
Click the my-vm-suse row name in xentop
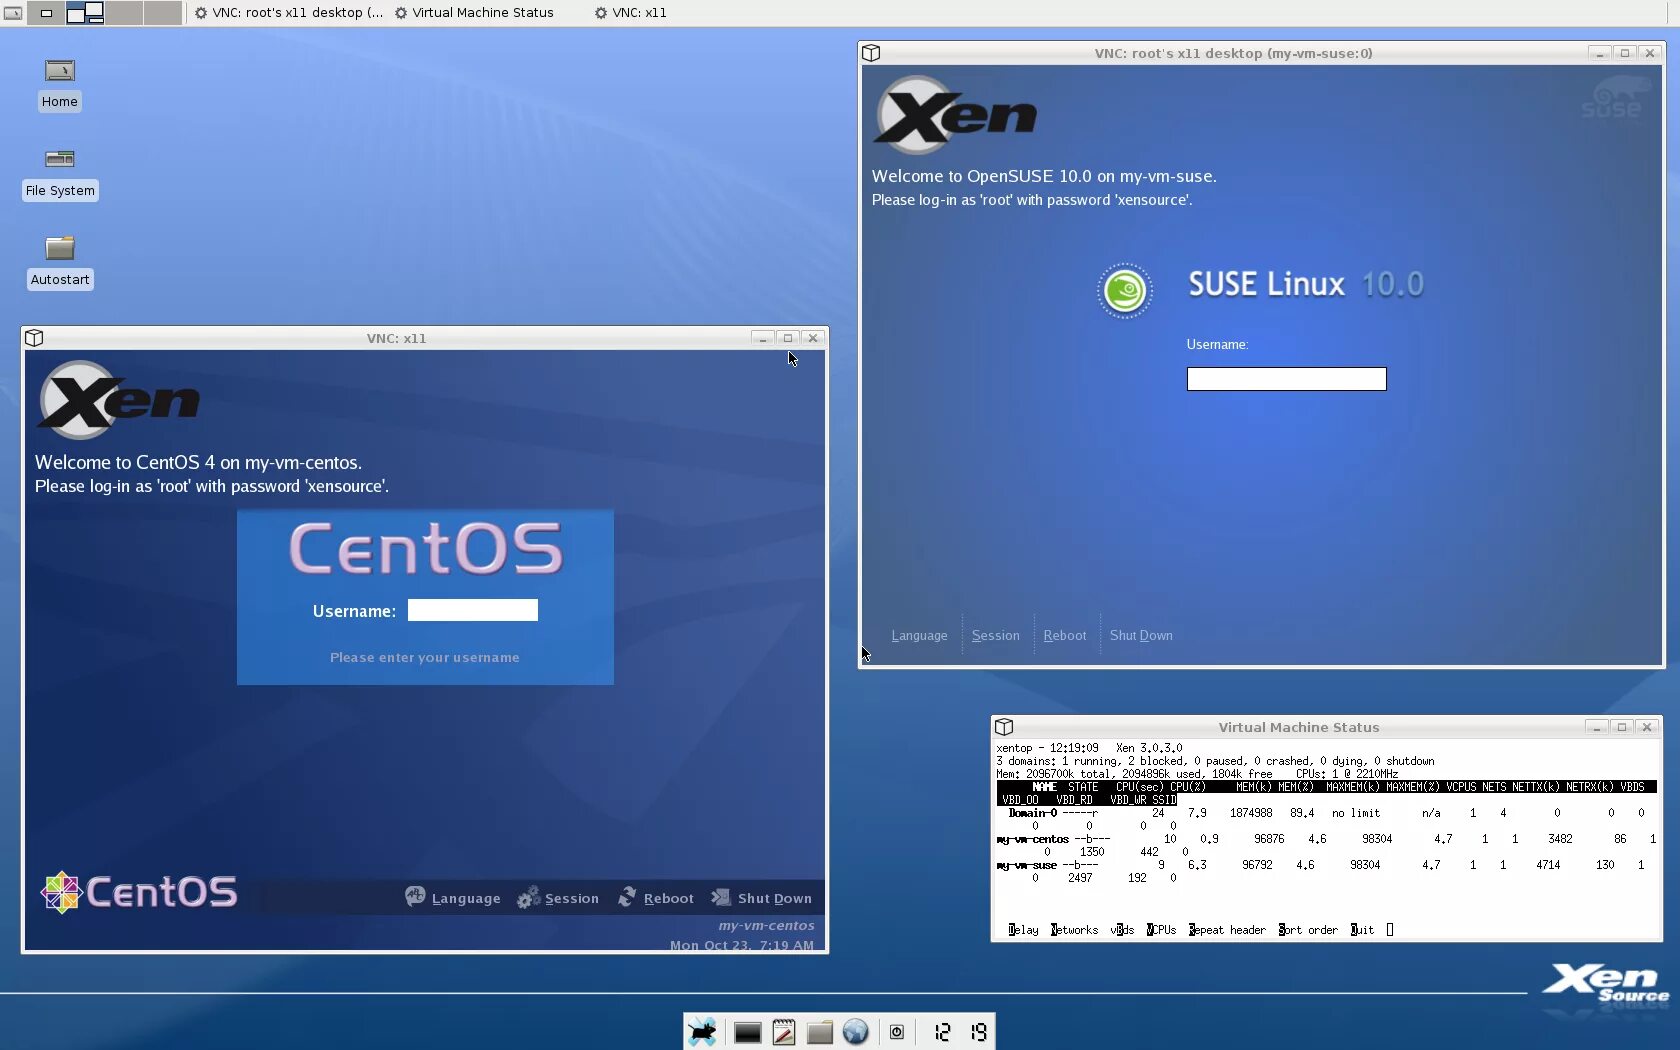point(1027,865)
